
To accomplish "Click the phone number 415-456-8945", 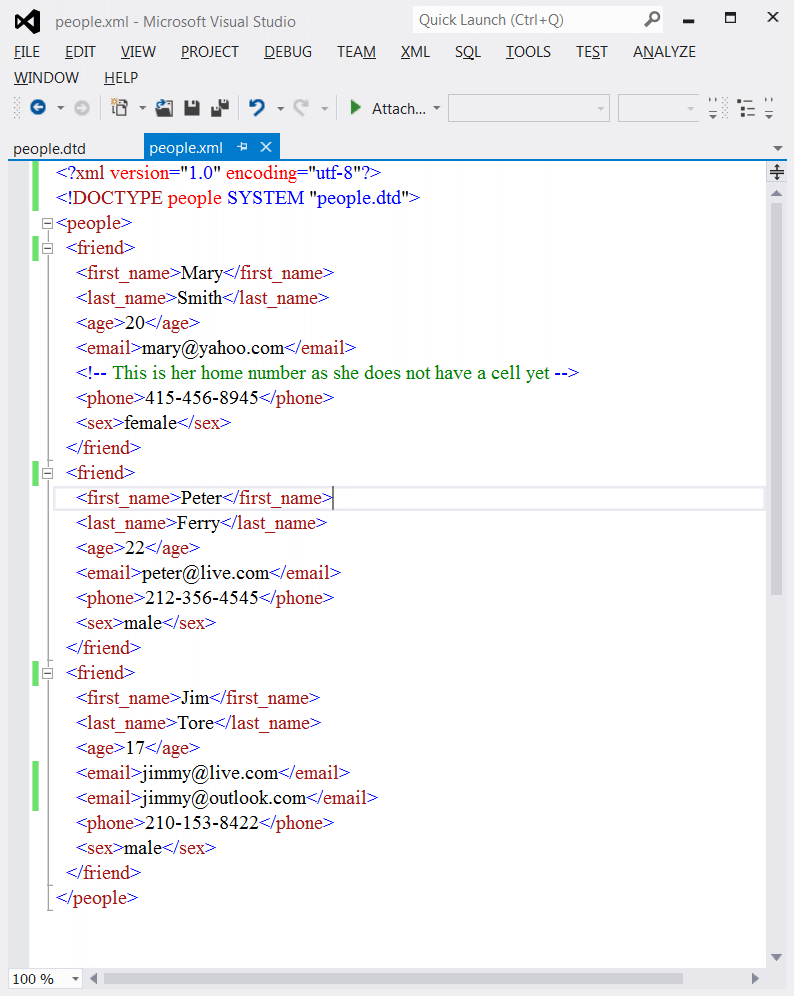I will pyautogui.click(x=202, y=398).
